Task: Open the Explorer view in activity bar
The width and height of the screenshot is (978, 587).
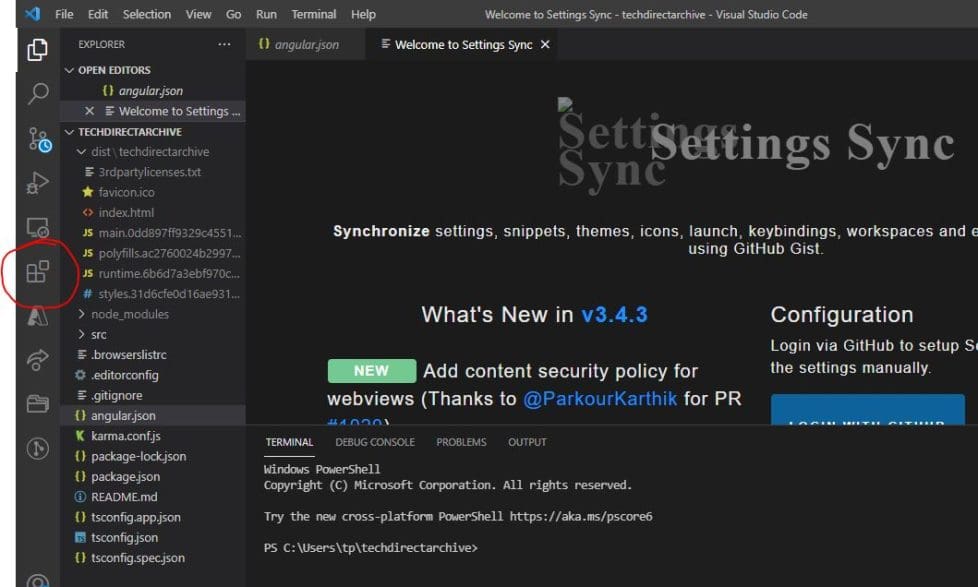Action: (x=37, y=49)
